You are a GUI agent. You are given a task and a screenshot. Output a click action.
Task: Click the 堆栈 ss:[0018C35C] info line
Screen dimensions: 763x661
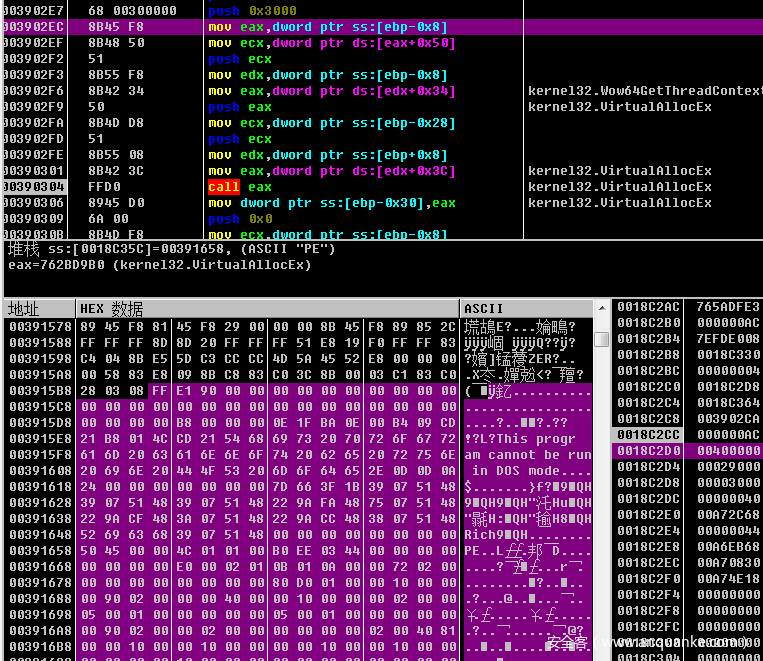pos(170,249)
